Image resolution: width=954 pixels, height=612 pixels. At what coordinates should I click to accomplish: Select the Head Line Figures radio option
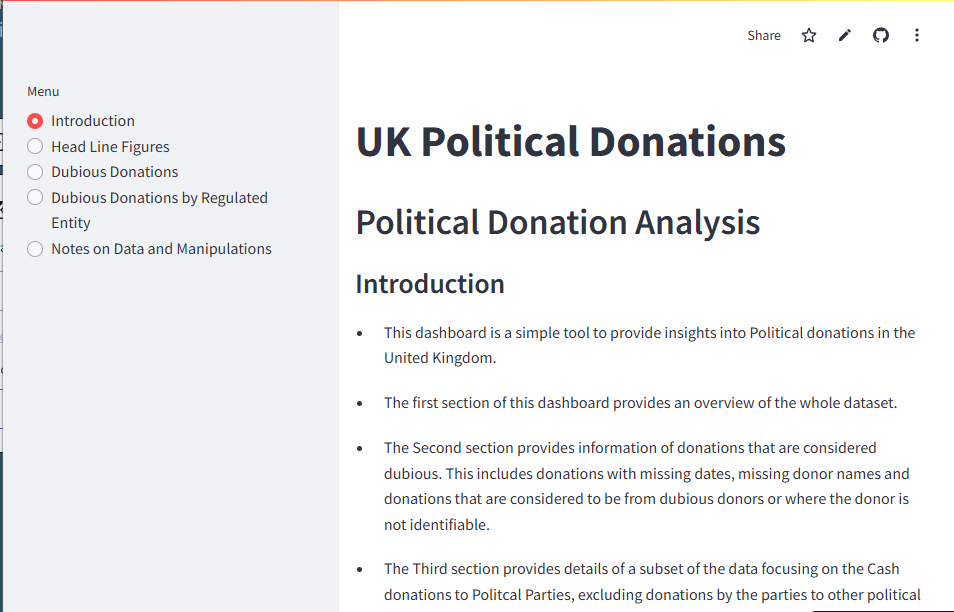click(x=35, y=147)
